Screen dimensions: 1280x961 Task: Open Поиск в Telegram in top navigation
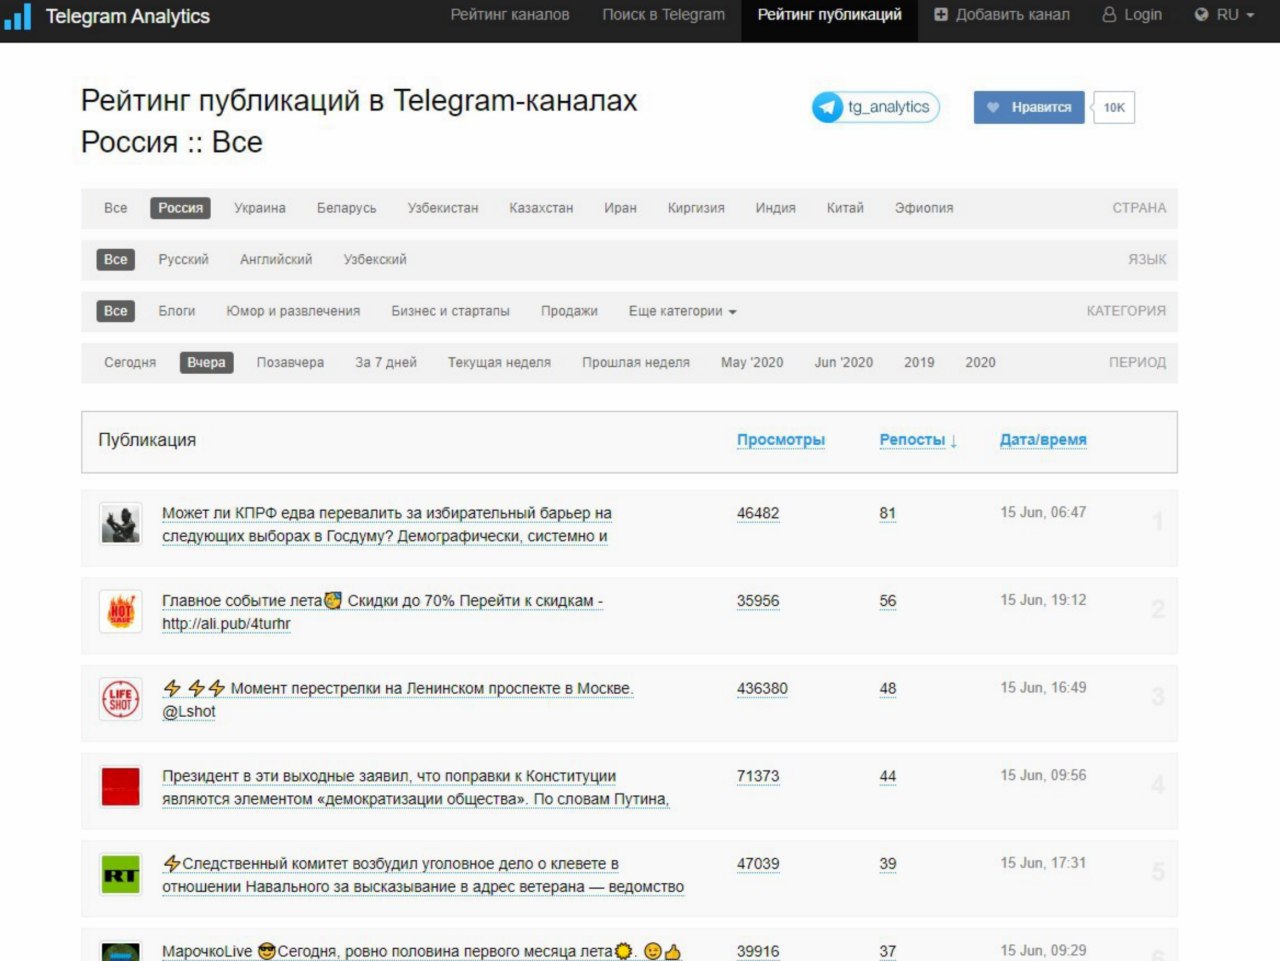(x=664, y=15)
